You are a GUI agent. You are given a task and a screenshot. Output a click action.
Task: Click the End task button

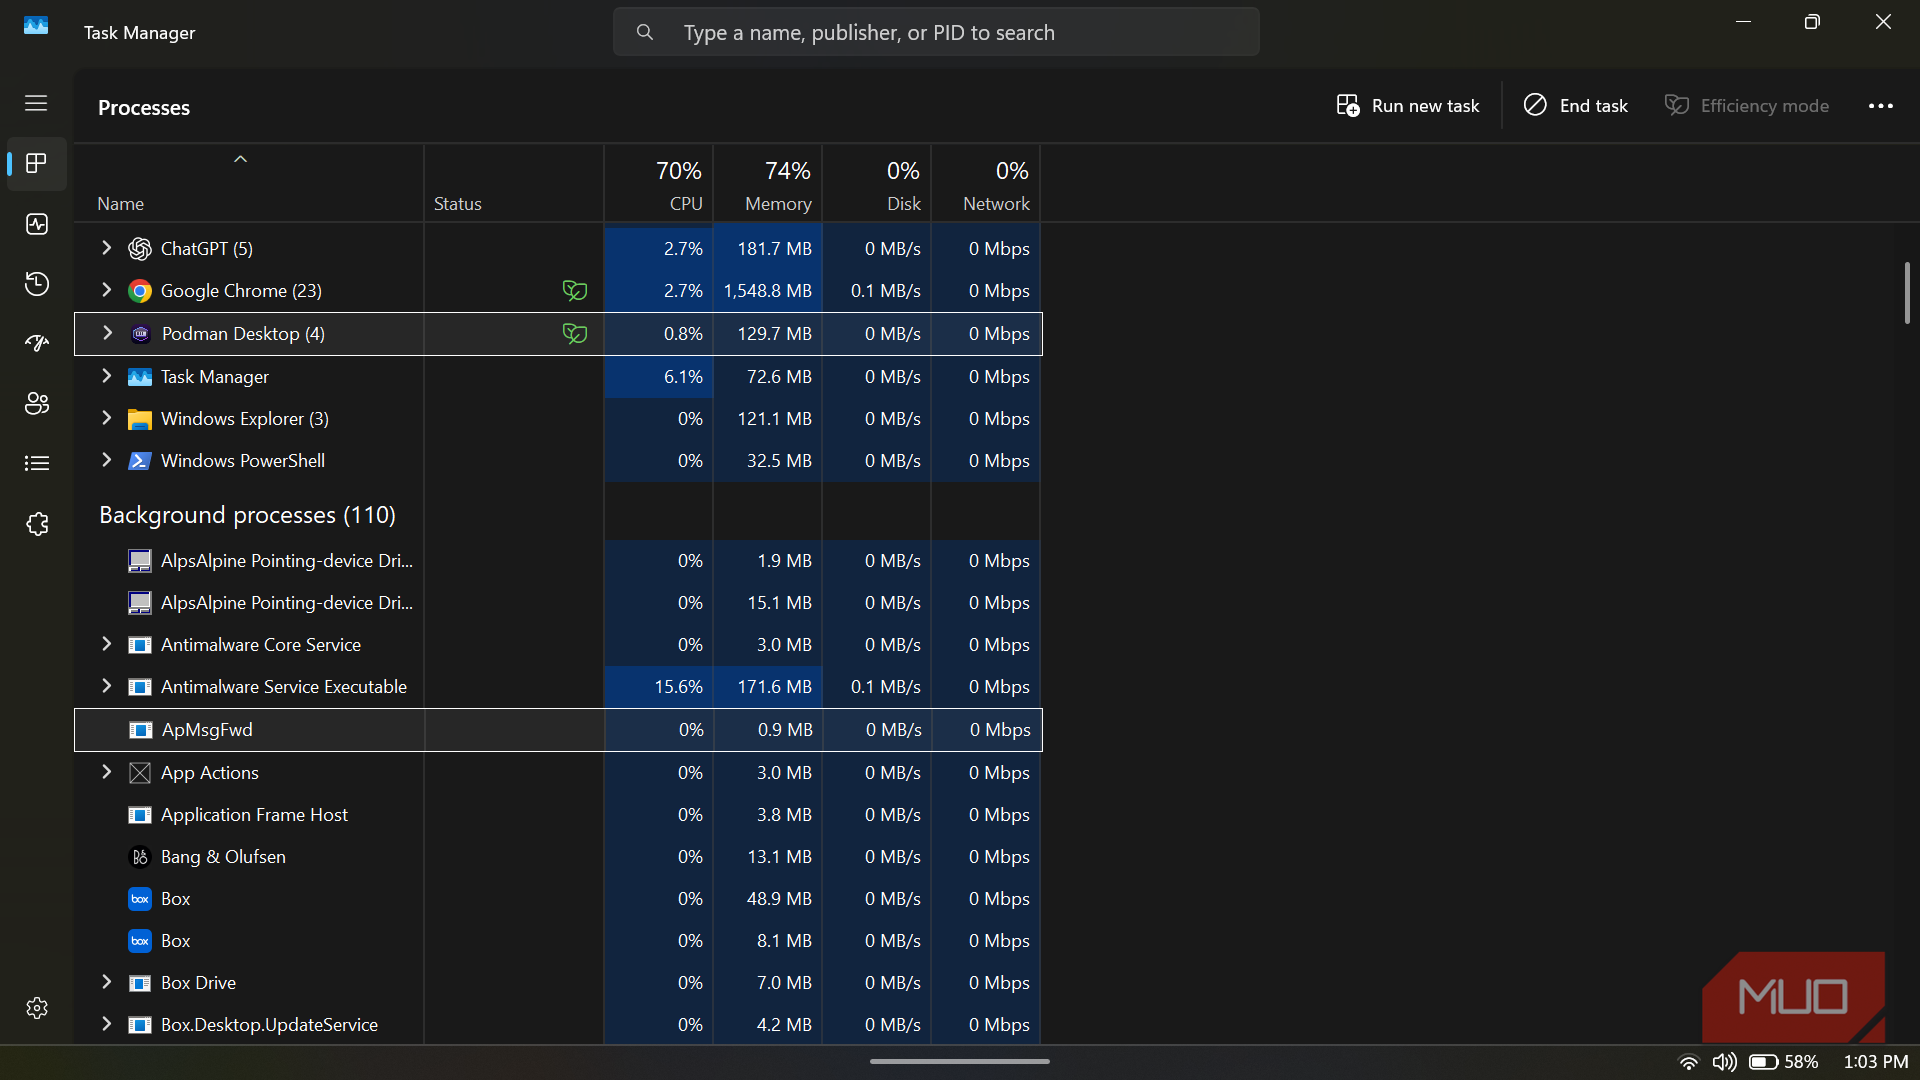1576,106
